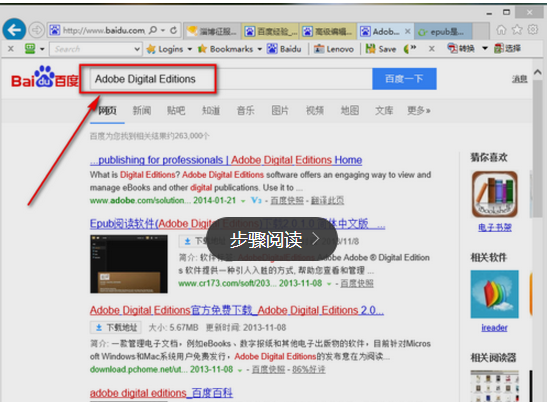548x402 pixels.
Task: Open the 更多 categories link
Action: [419, 110]
